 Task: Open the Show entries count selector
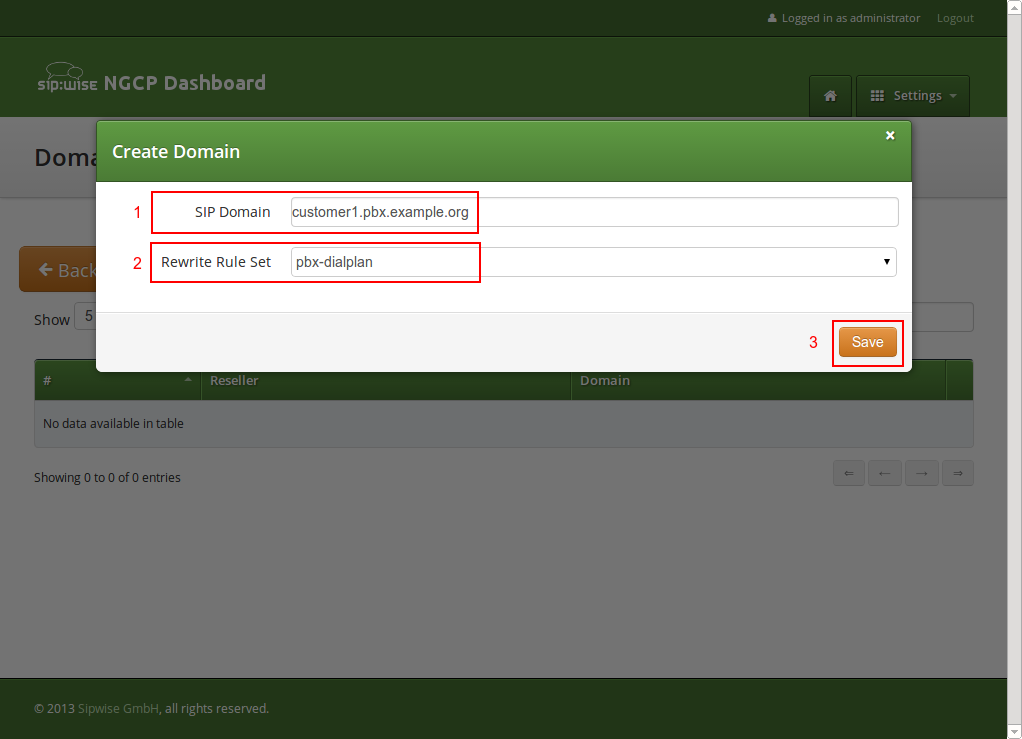click(88, 316)
